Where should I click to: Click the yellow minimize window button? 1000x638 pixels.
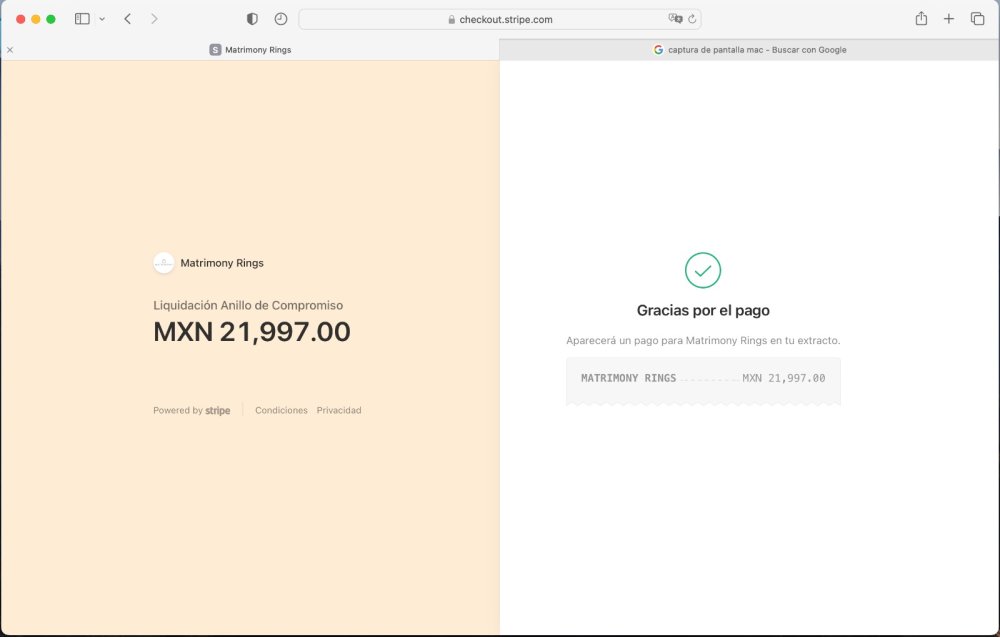(36, 19)
